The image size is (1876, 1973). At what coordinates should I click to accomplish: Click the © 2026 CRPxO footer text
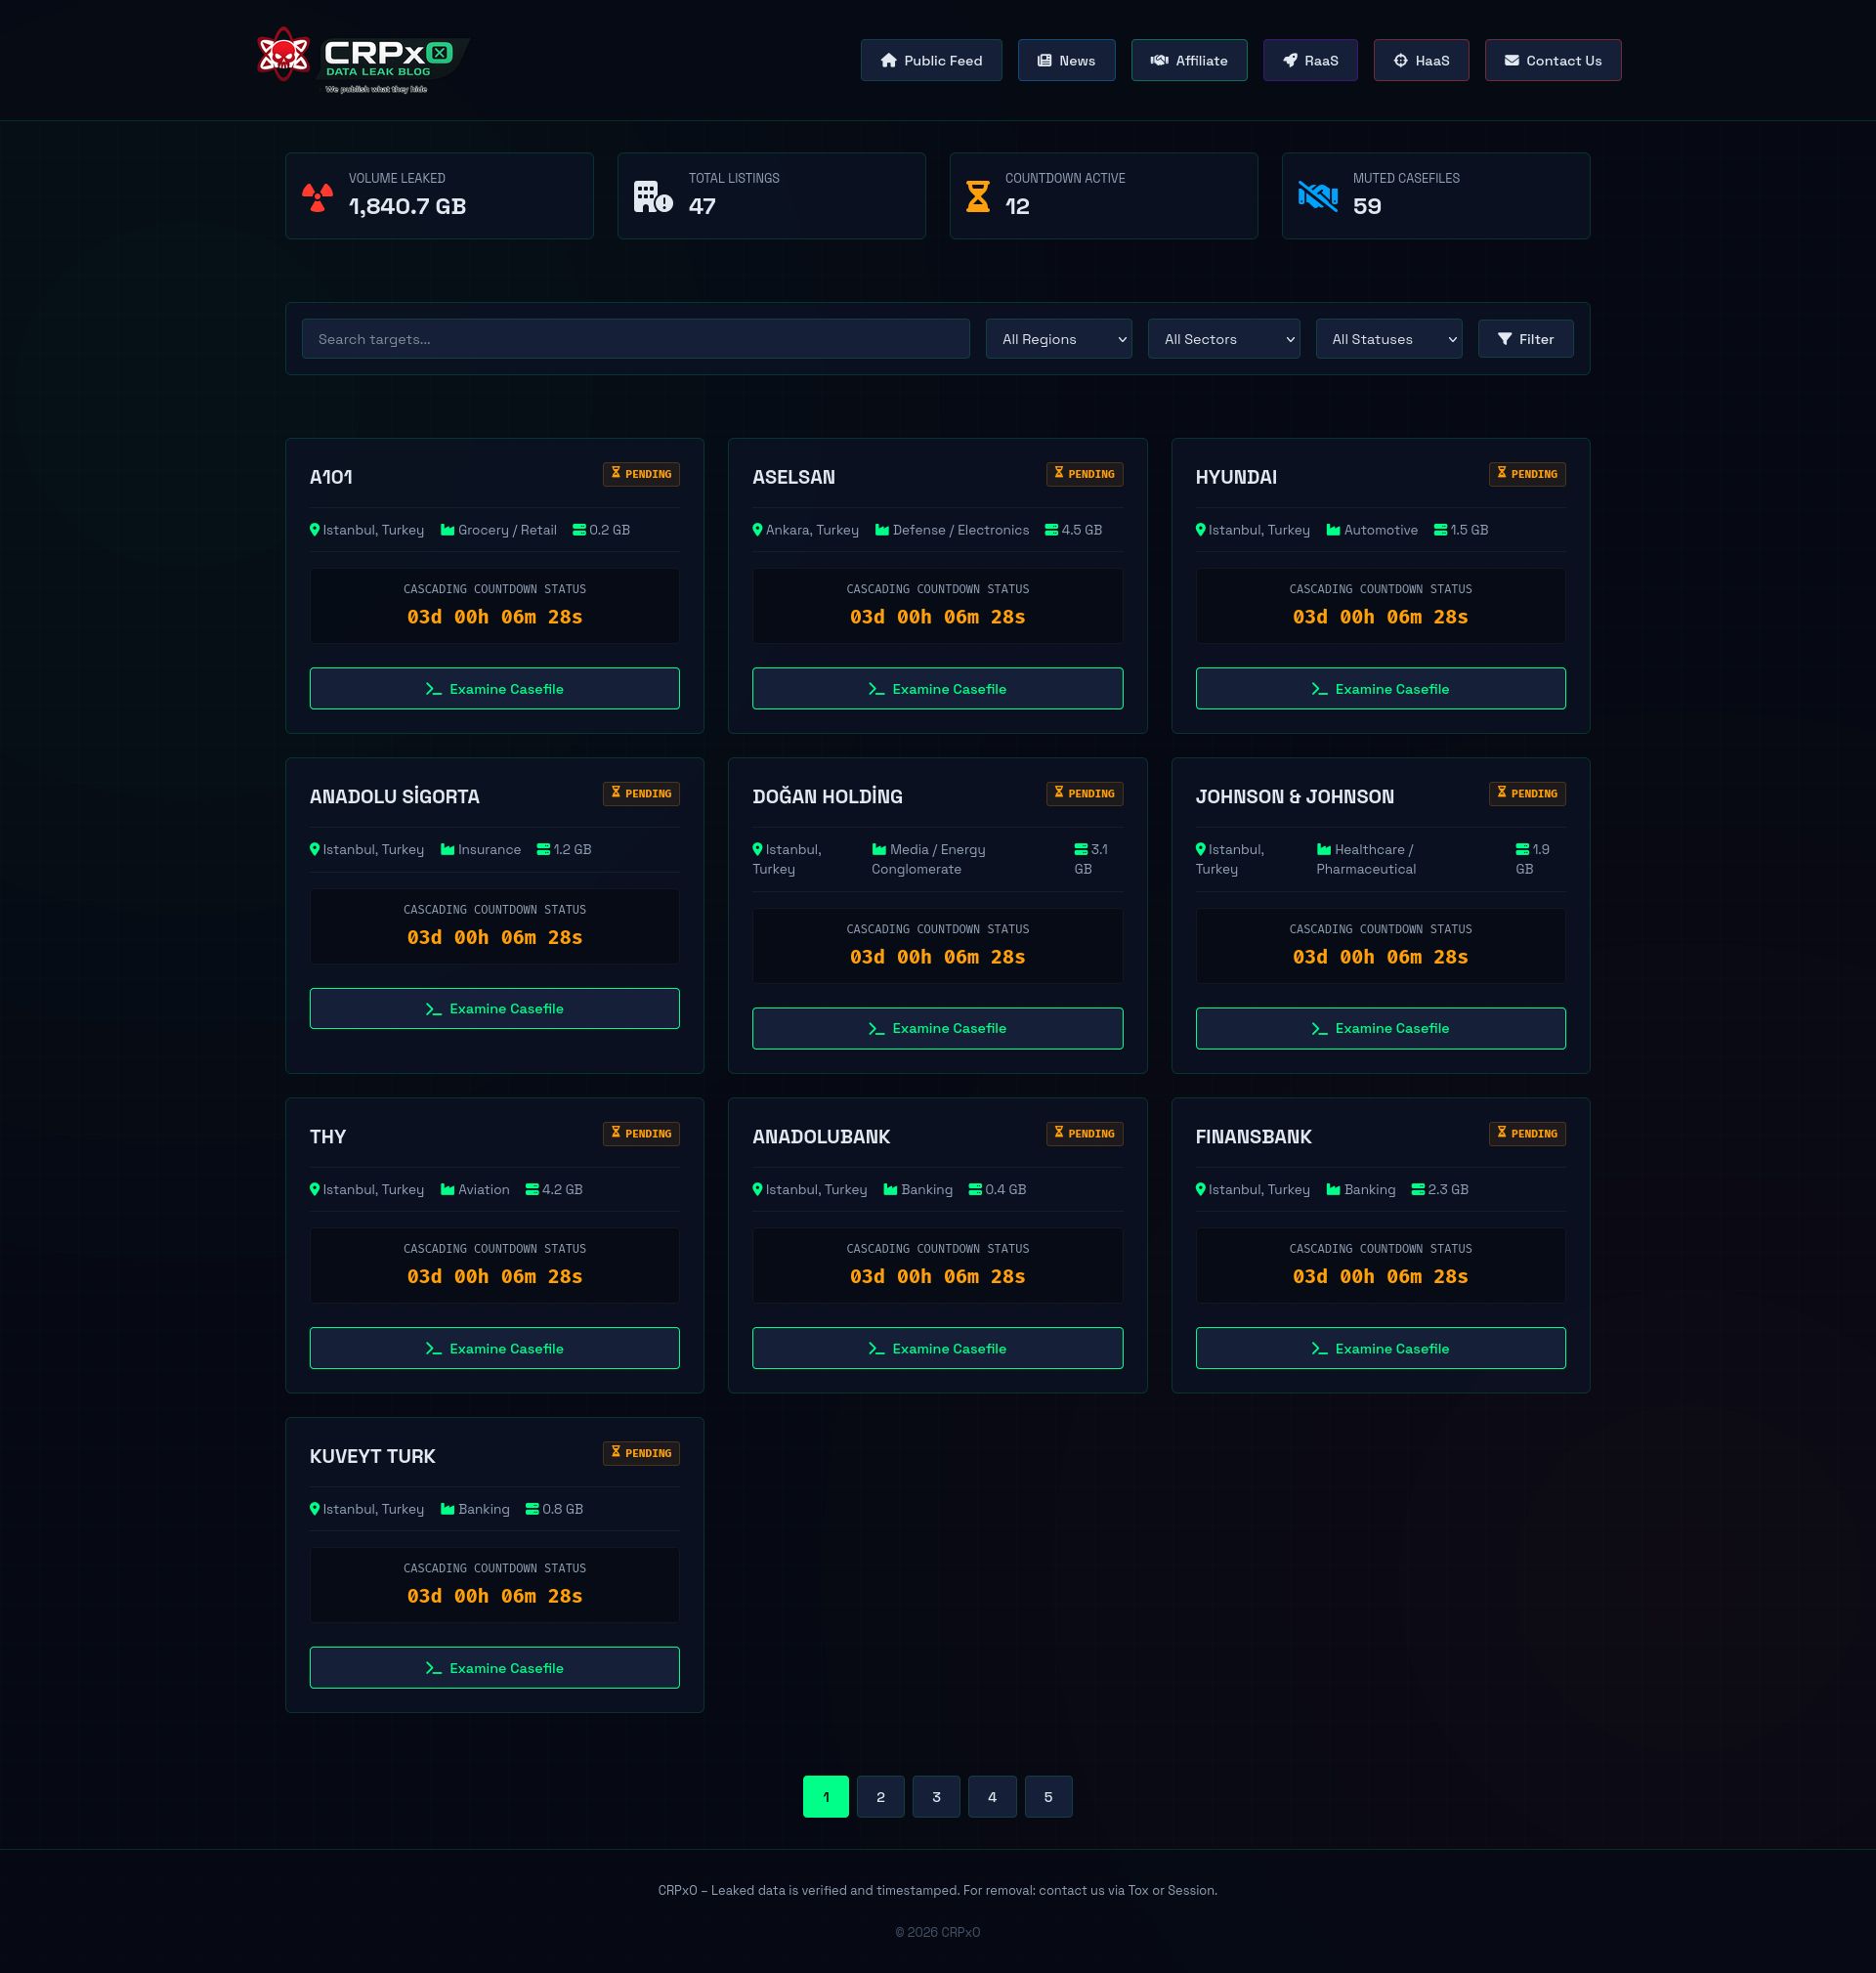point(937,1932)
